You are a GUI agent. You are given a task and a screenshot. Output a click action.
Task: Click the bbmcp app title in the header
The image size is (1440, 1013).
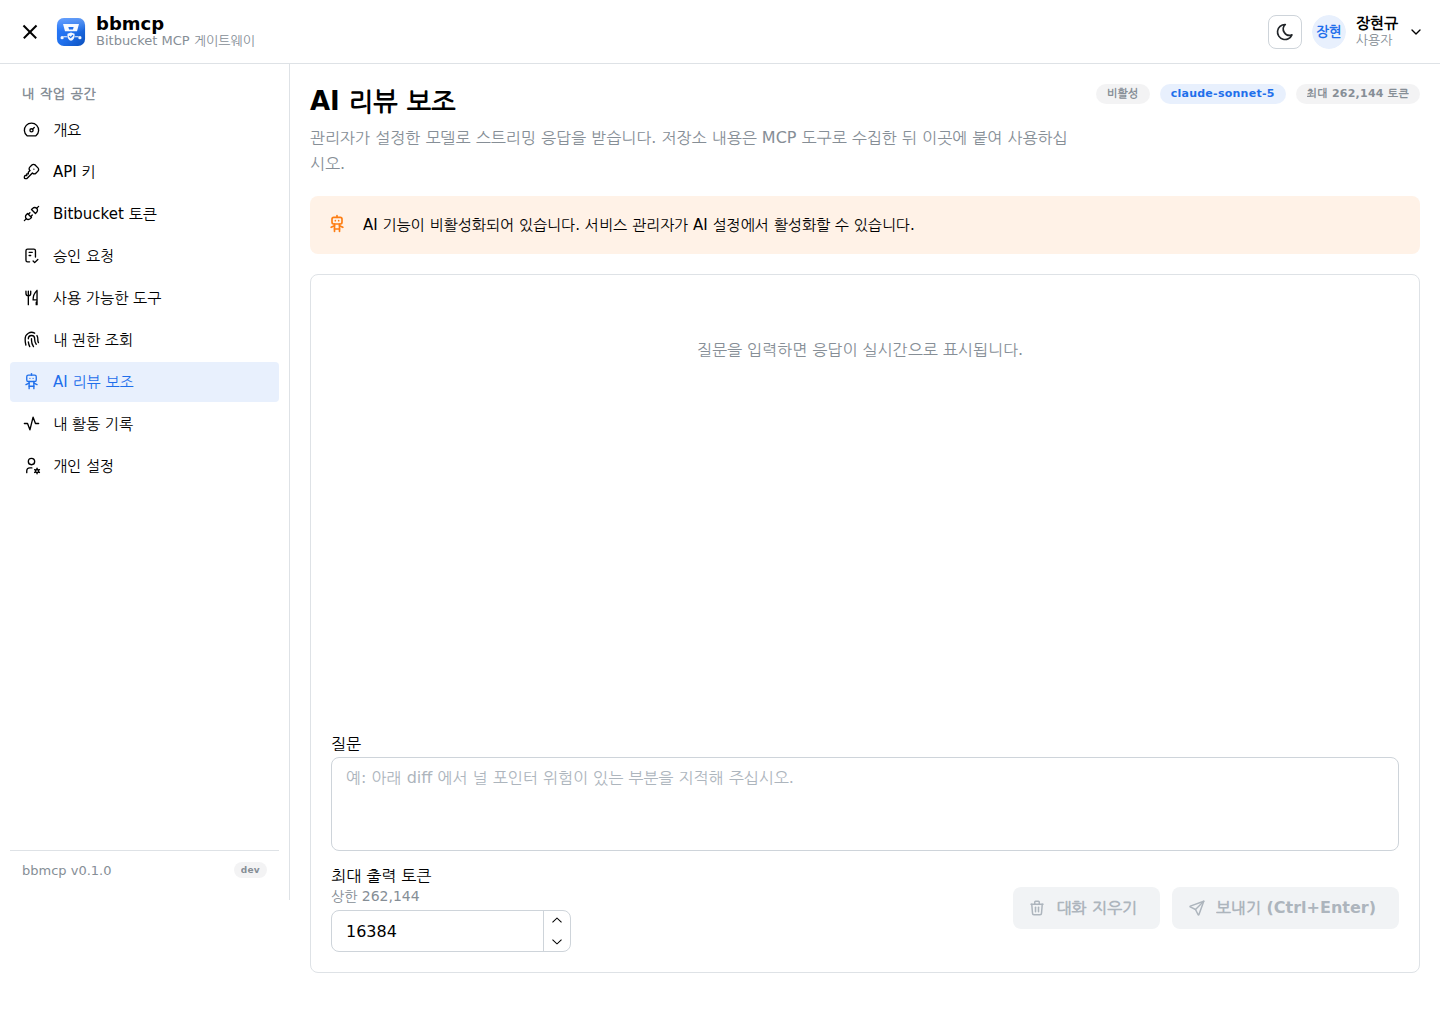point(130,23)
